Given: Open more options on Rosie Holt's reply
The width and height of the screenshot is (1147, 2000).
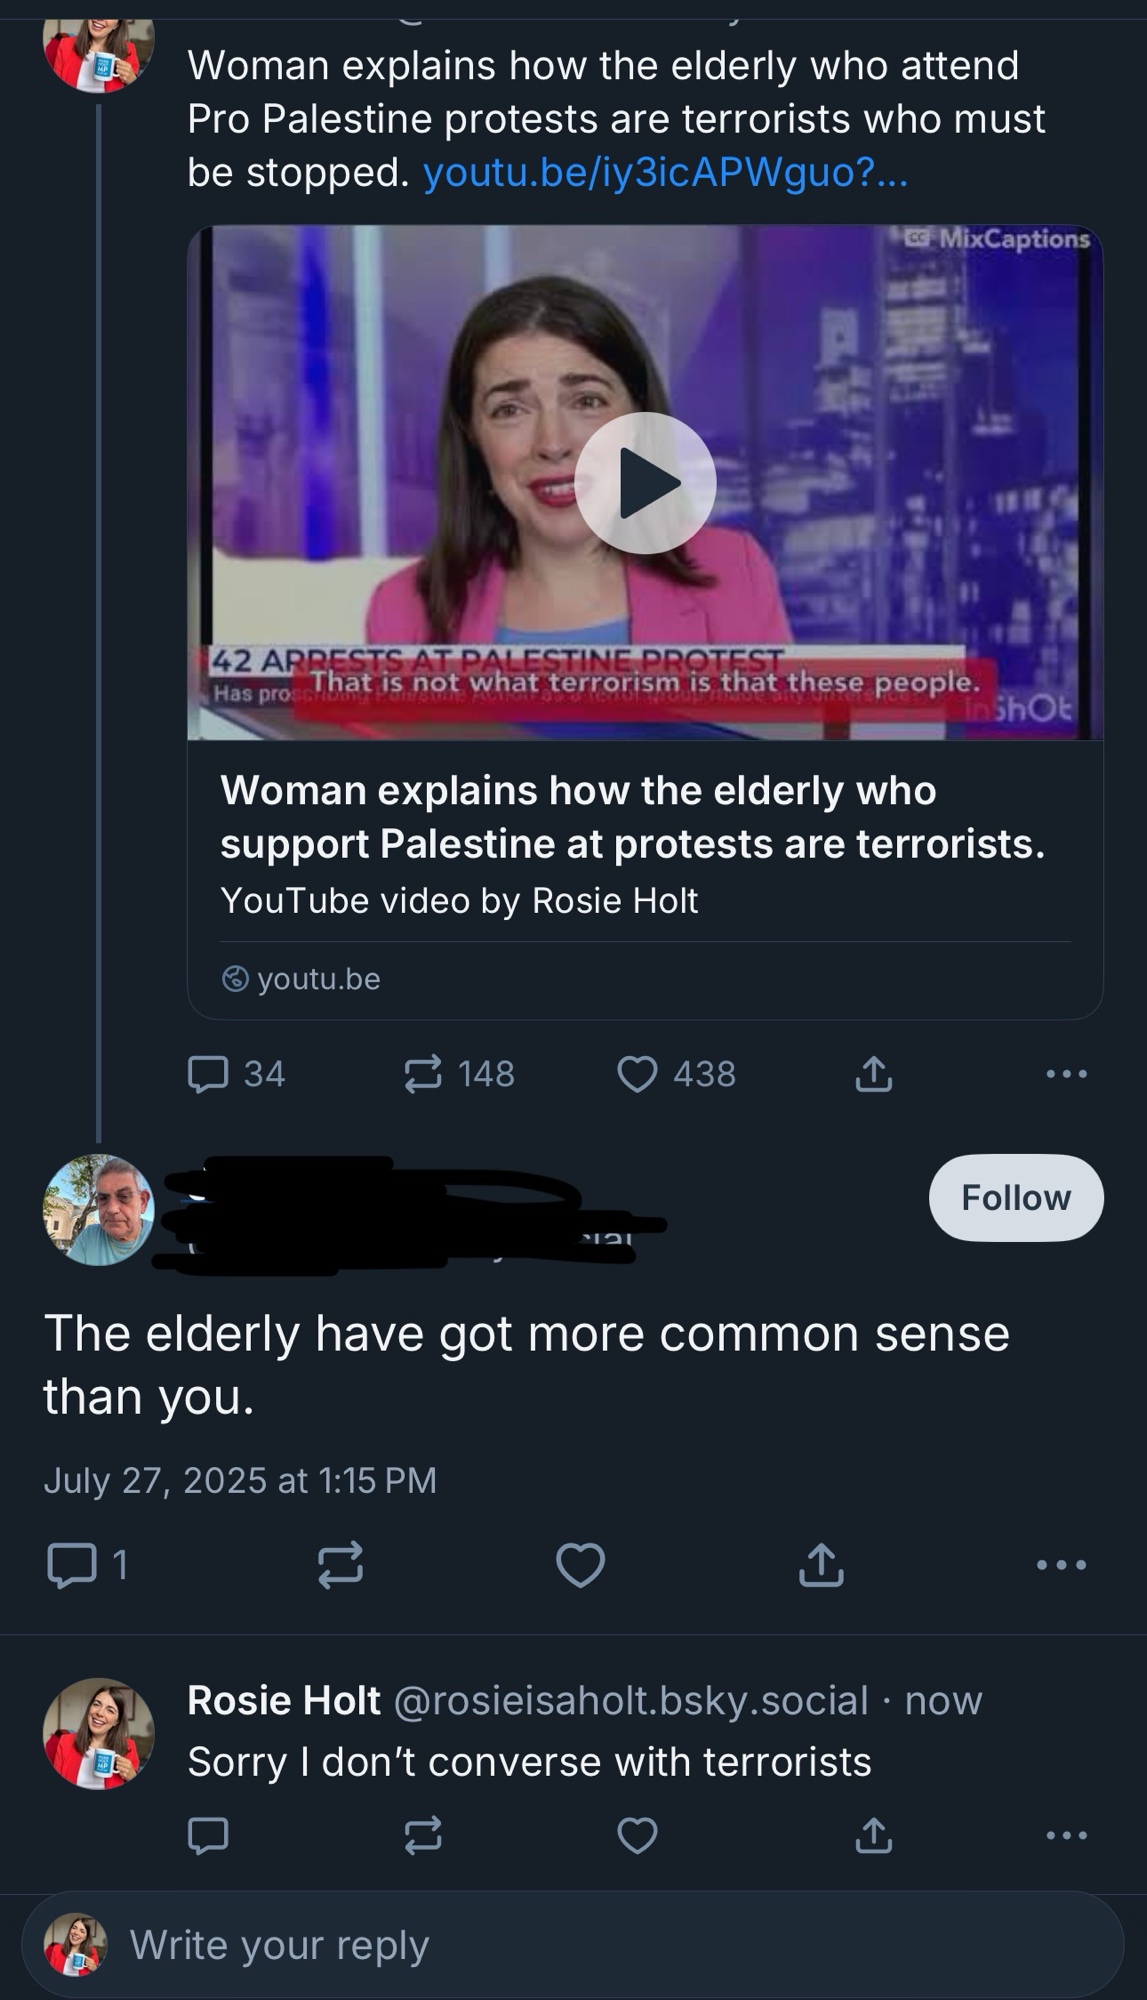Looking at the screenshot, I should 1066,1835.
